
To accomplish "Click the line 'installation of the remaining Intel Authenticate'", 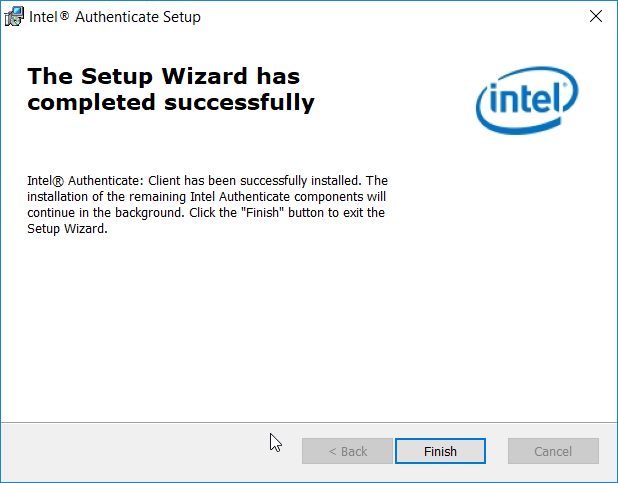I will click(x=207, y=196).
